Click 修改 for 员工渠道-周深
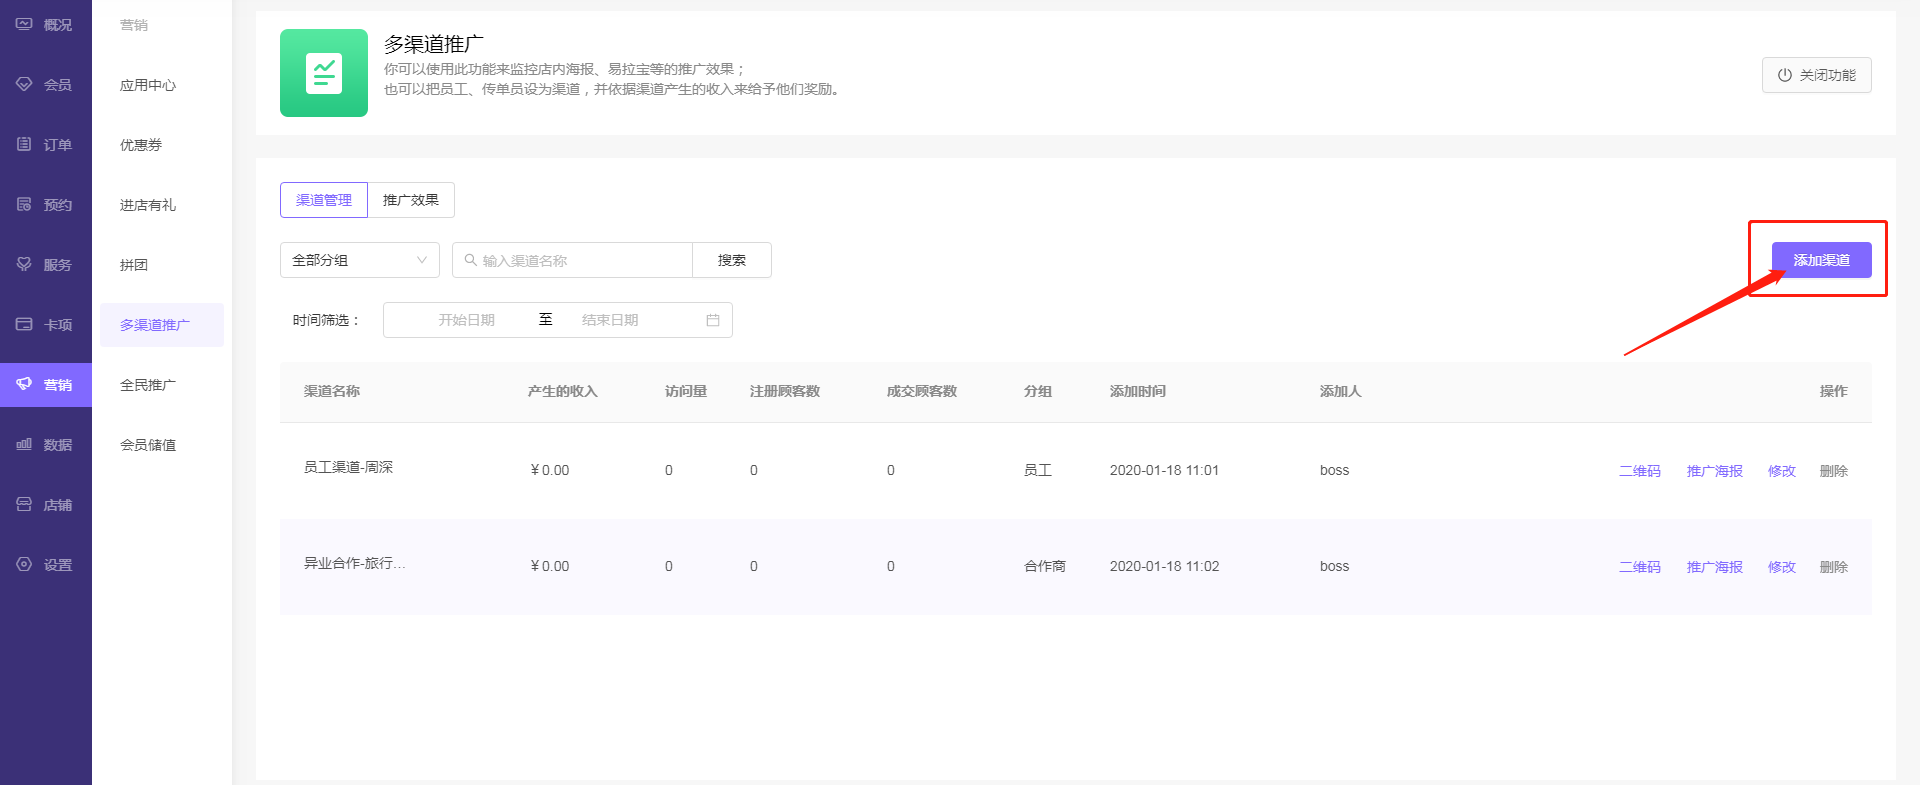1920x785 pixels. (1782, 471)
